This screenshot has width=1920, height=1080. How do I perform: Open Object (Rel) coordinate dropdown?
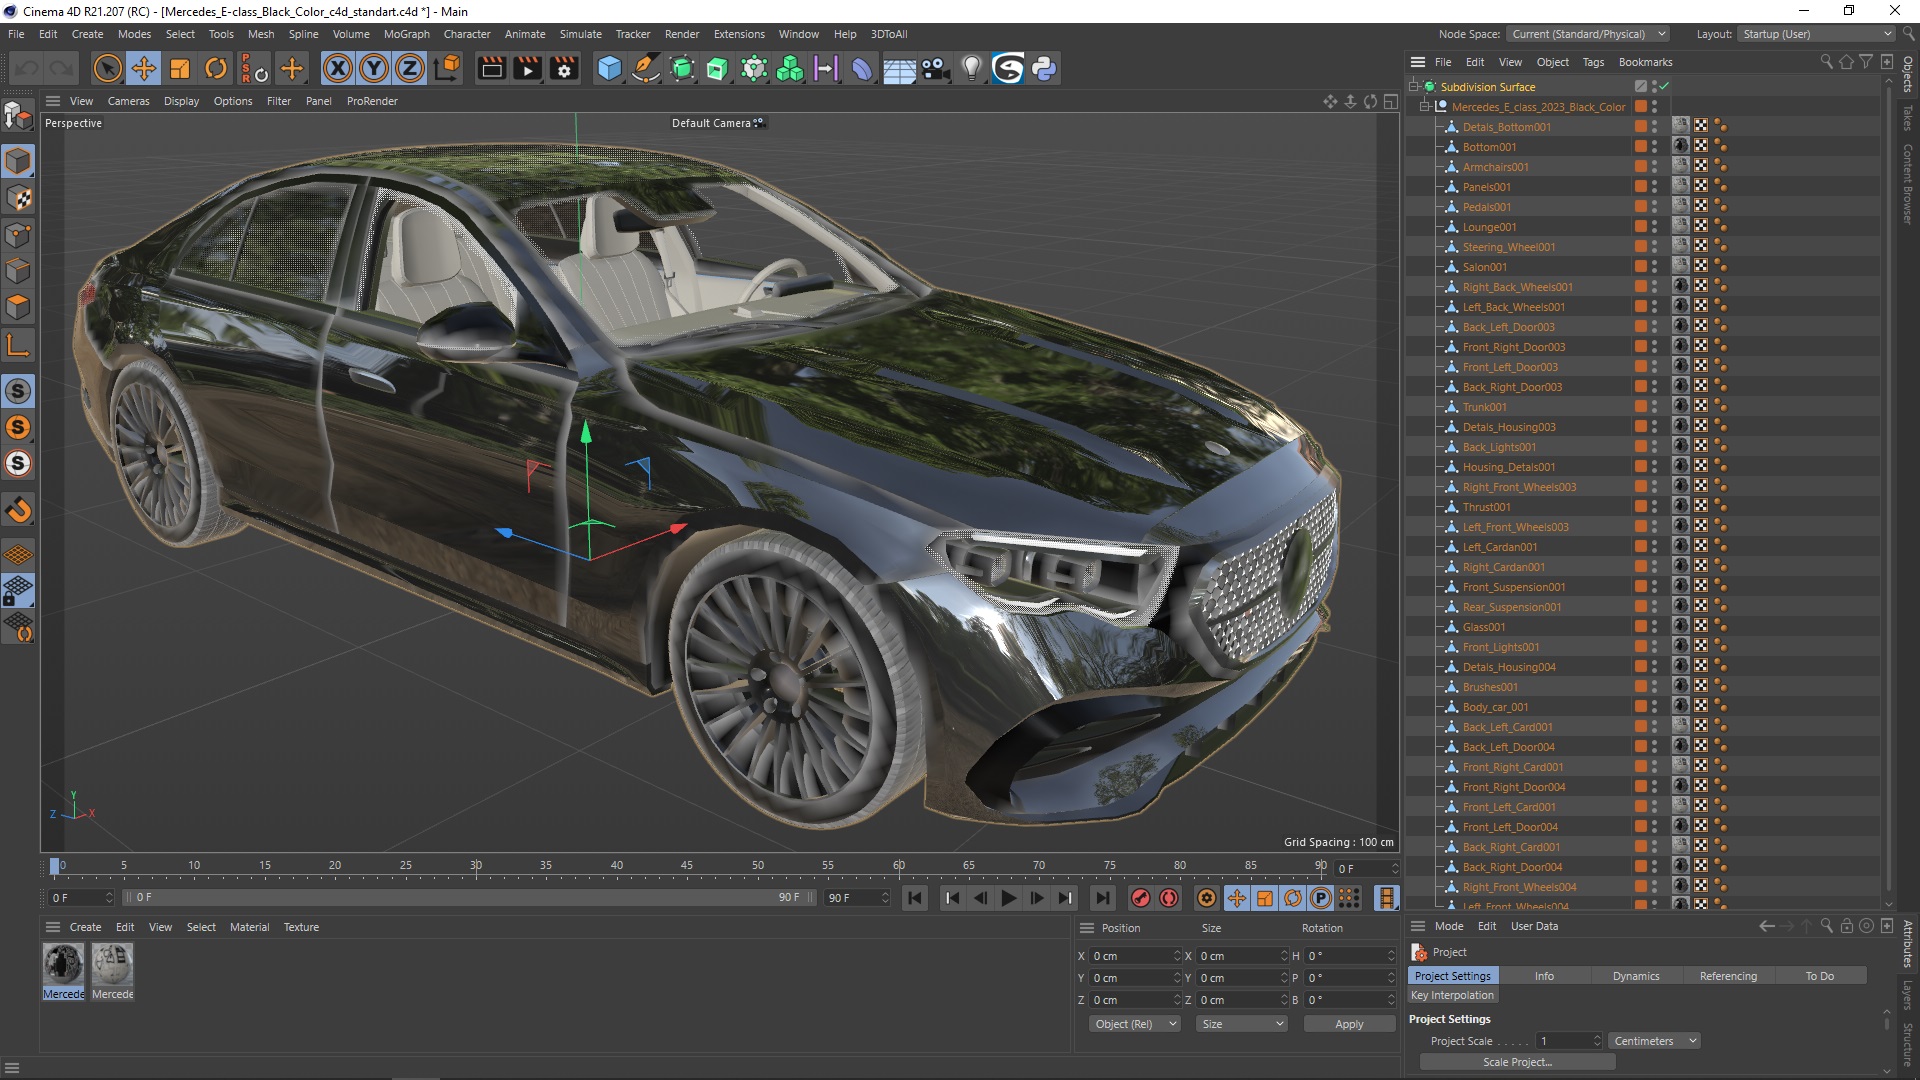click(x=1135, y=1024)
